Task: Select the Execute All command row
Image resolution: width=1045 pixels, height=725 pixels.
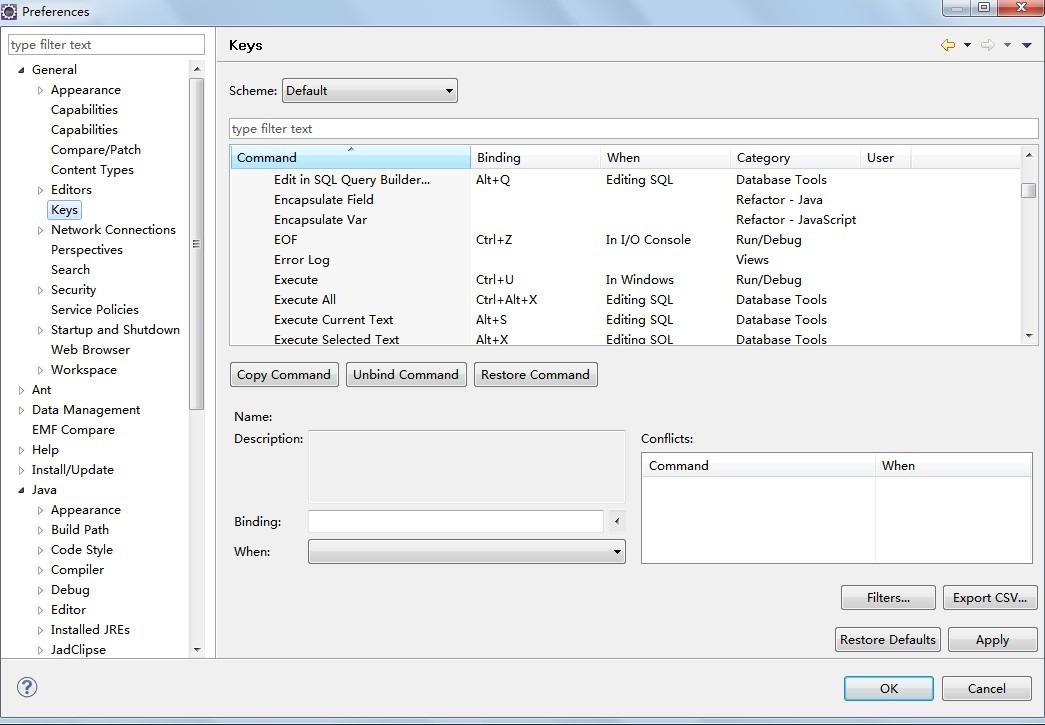Action: click(305, 300)
